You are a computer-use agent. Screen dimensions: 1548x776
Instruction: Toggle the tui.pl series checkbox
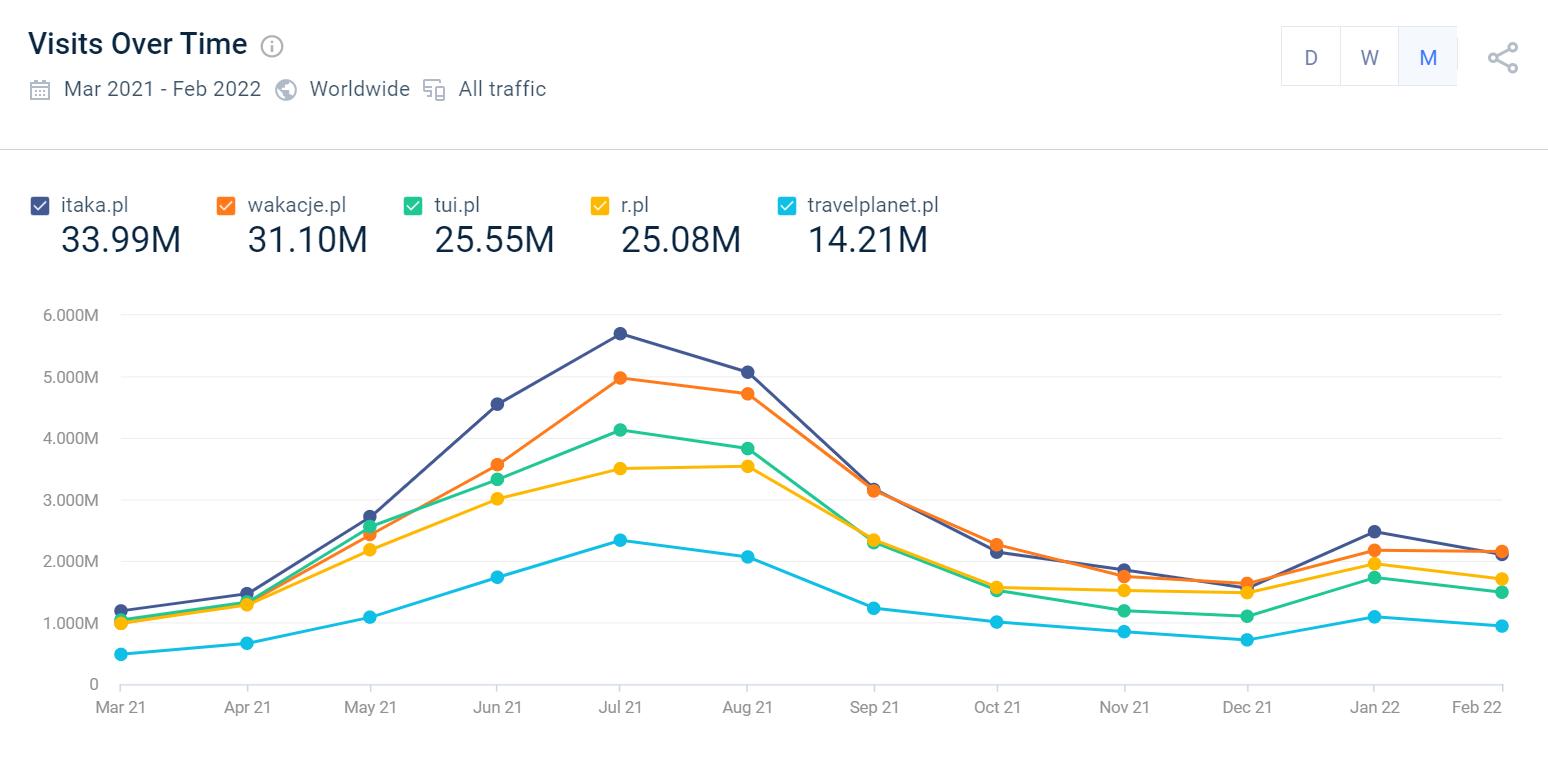coord(413,206)
